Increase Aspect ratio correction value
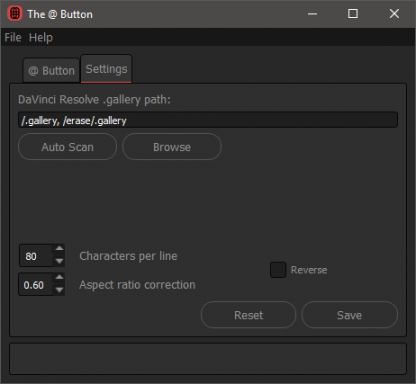The height and width of the screenshot is (384, 416). click(x=59, y=277)
